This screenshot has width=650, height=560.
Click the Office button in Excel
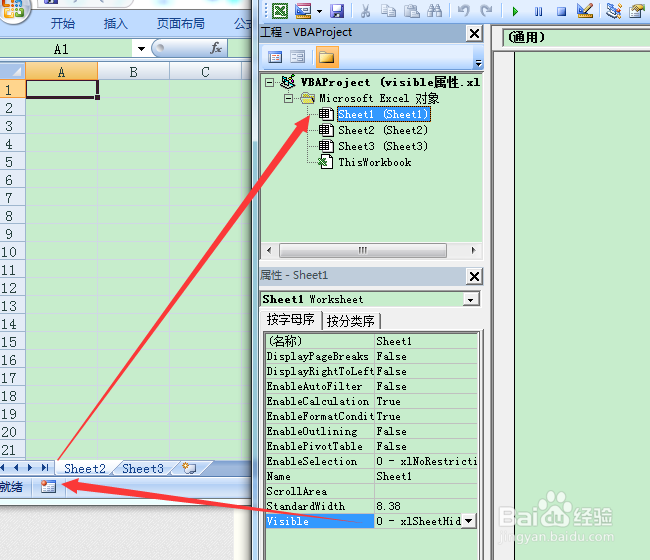pos(14,8)
